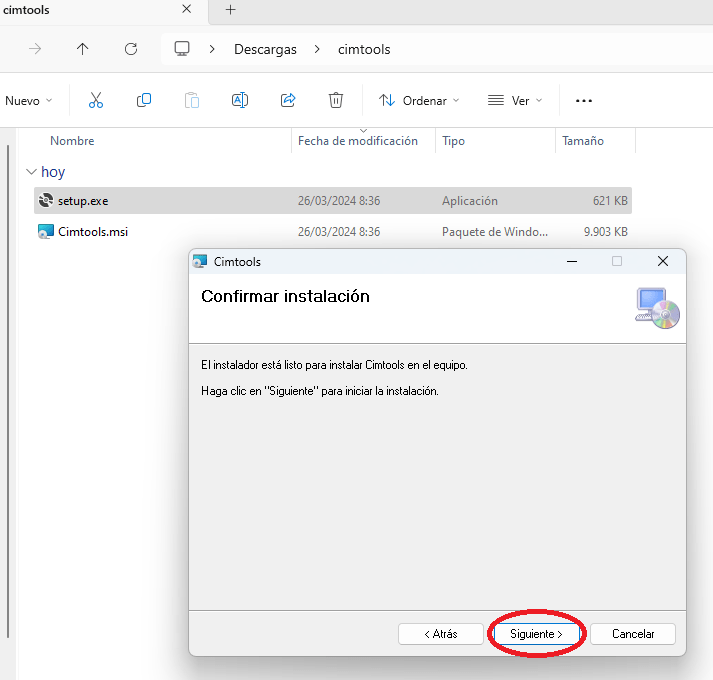The height and width of the screenshot is (680, 713).
Task: Click the 621 KB size cell
Action: 610,201
